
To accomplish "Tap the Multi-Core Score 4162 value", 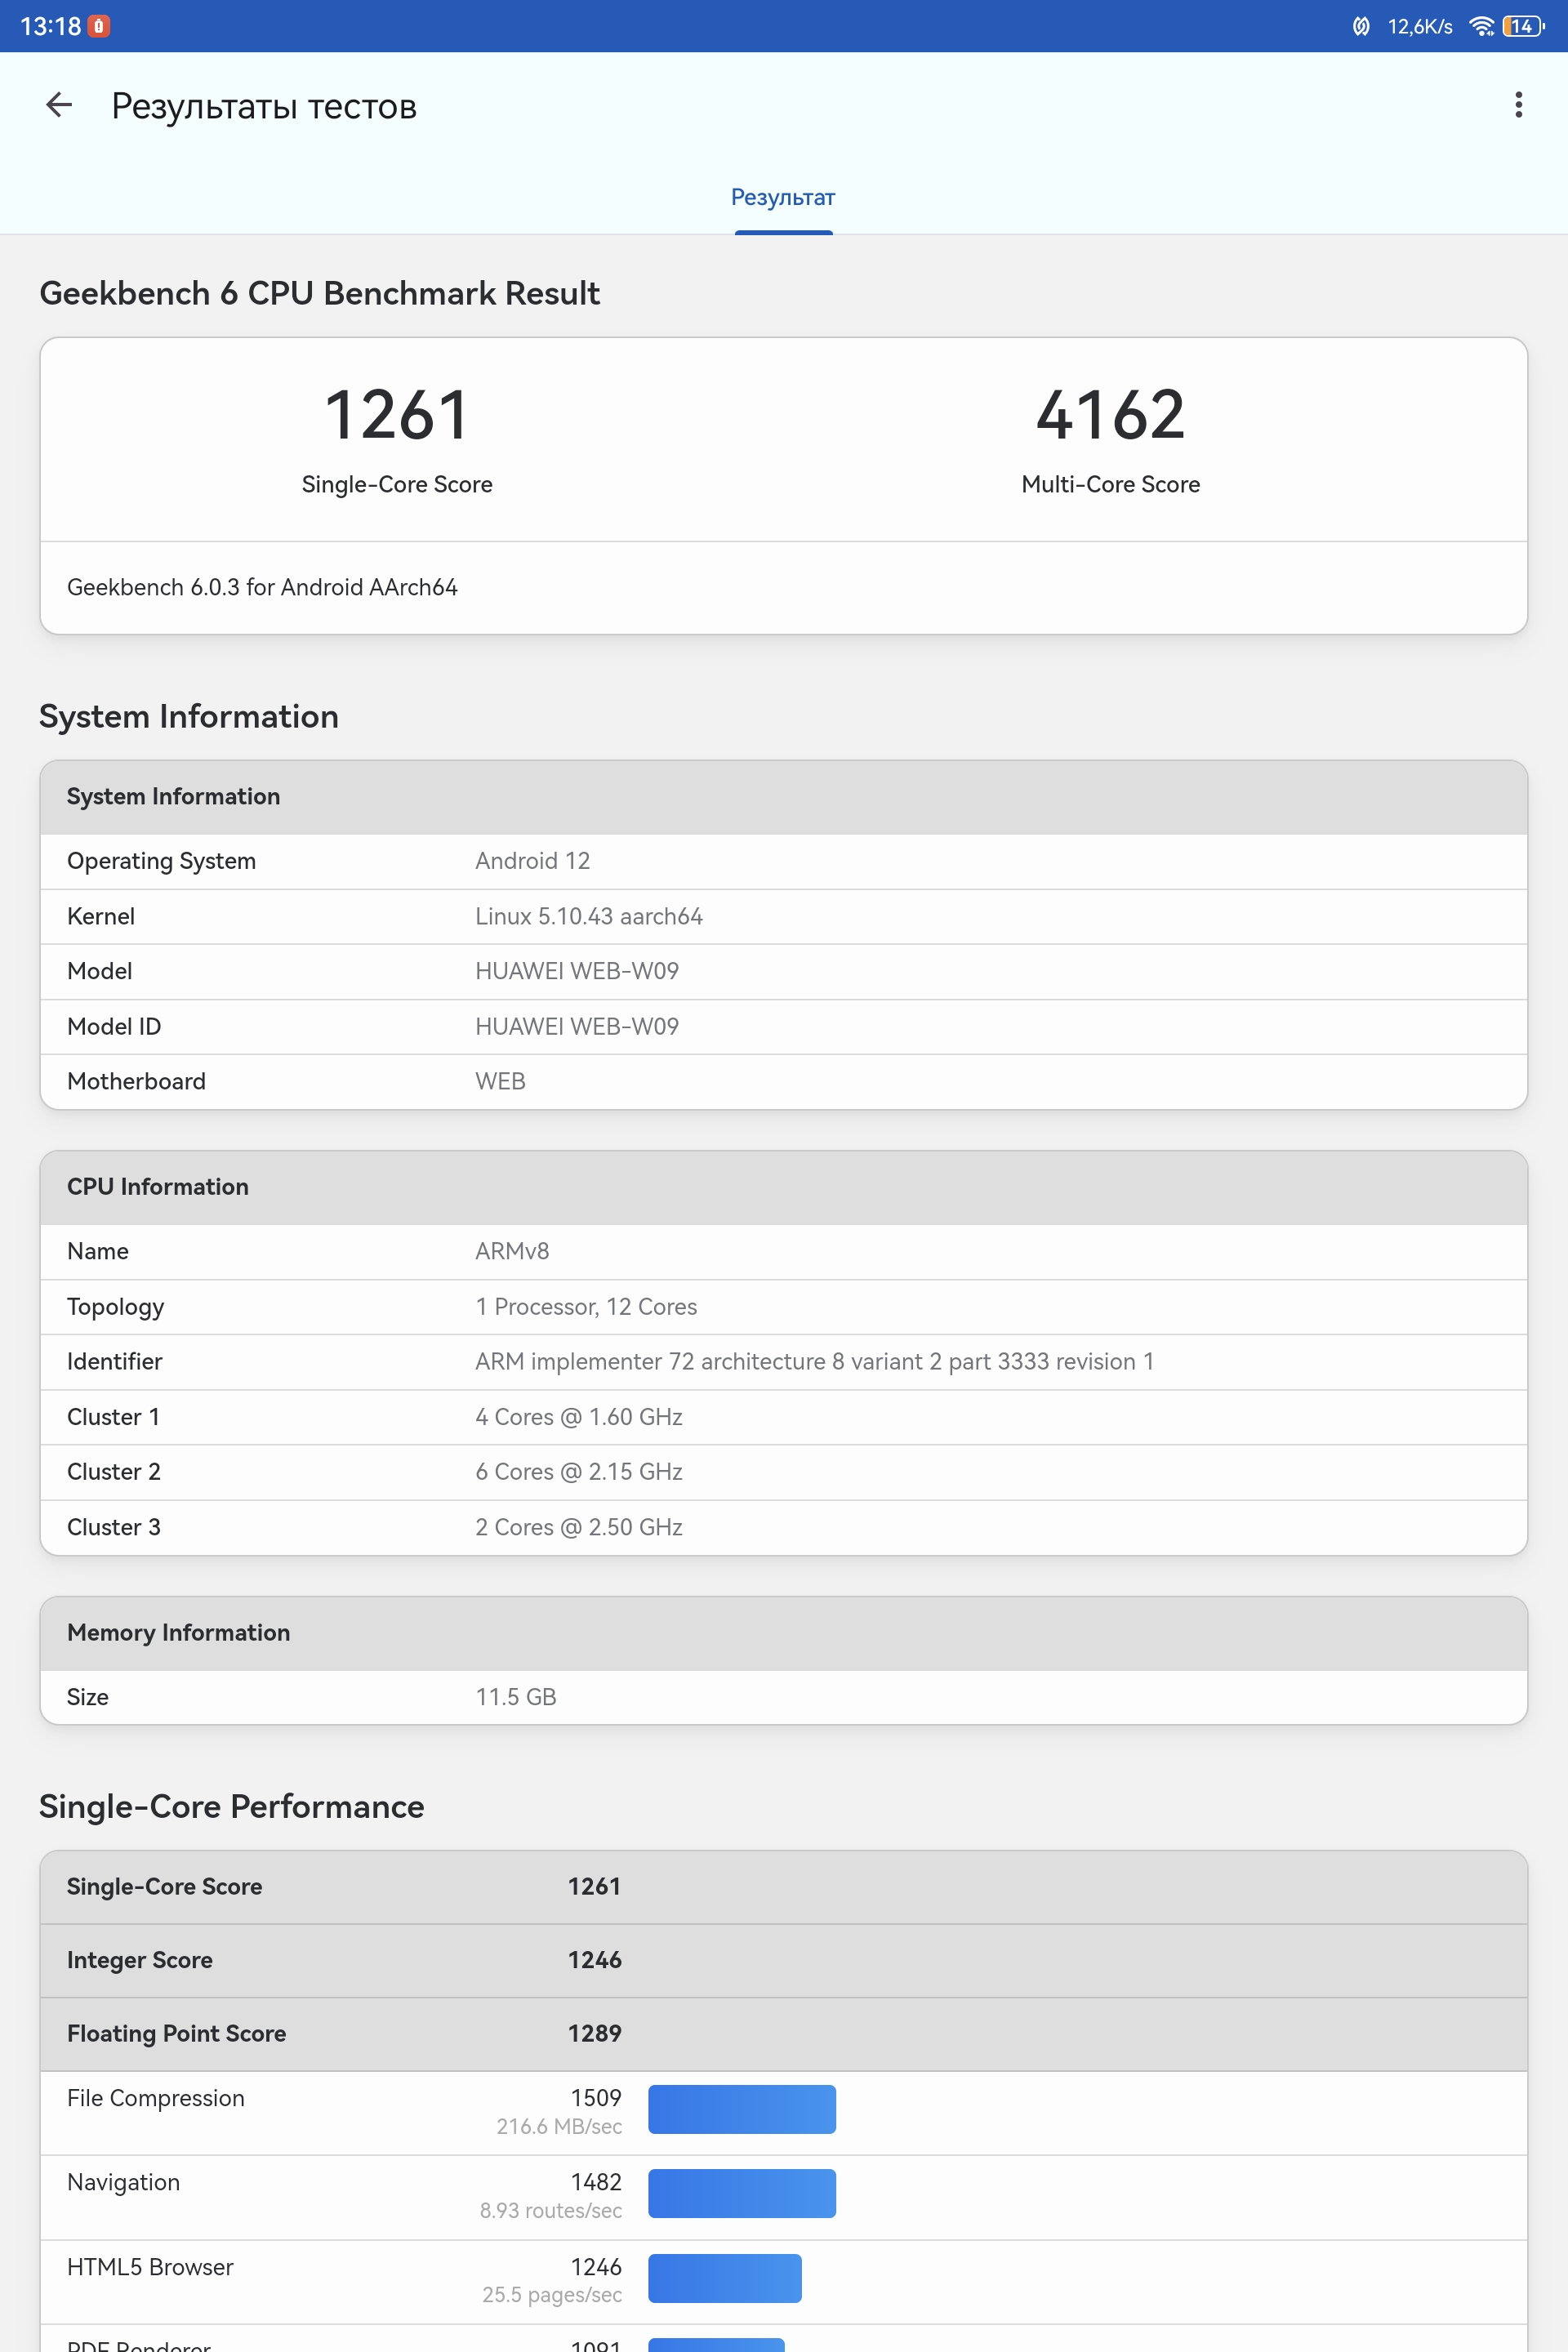I will coord(1110,414).
